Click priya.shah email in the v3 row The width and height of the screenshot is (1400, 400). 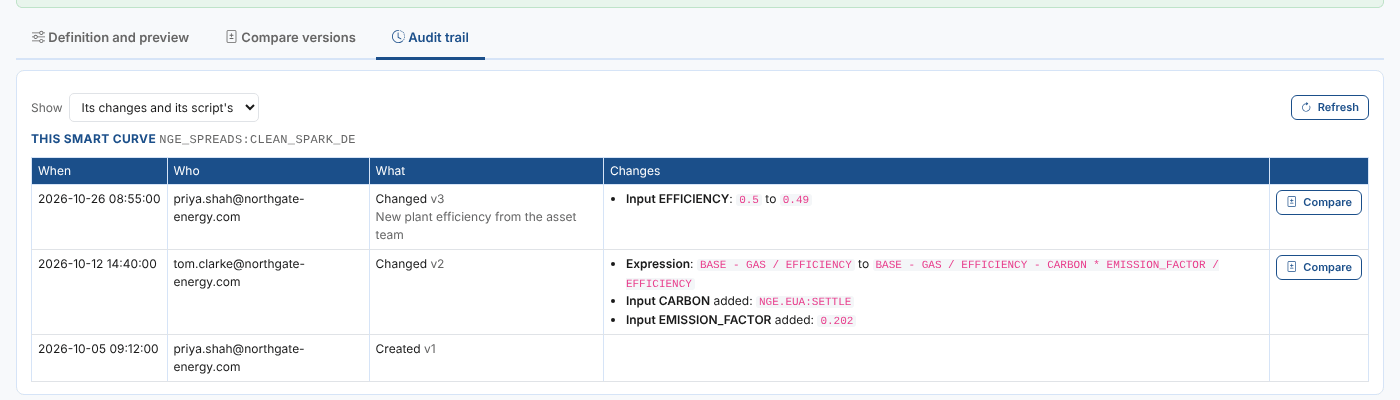pyautogui.click(x=239, y=208)
